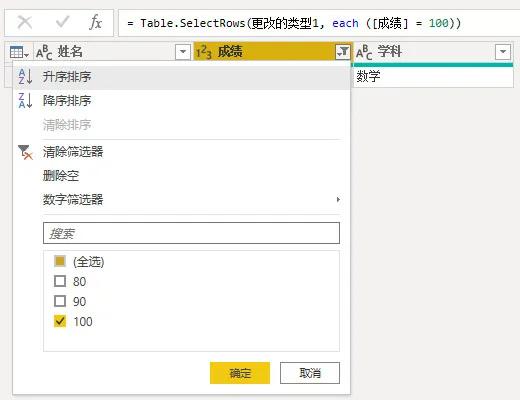Screen dimensions: 520x400
Task: Click the ABC text type icon for 学科
Action: point(364,52)
